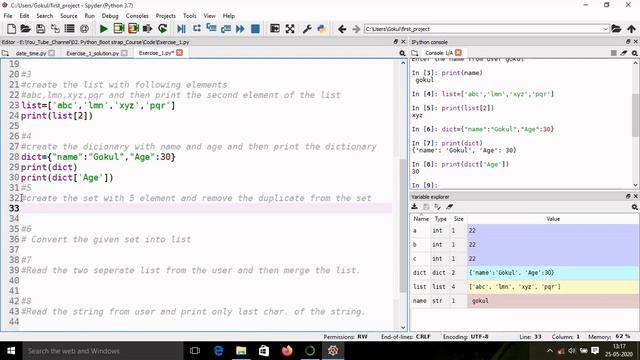Click the New file icon
The height and width of the screenshot is (360, 640).
pos(11,29)
